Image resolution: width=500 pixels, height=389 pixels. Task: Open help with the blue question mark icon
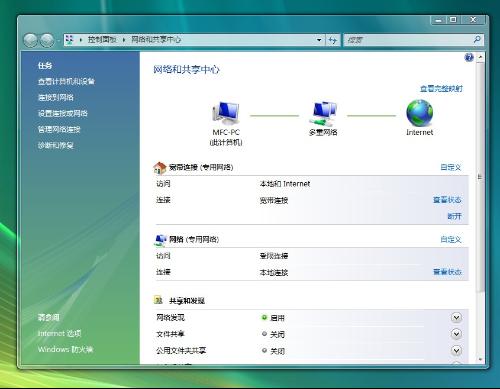[469, 57]
